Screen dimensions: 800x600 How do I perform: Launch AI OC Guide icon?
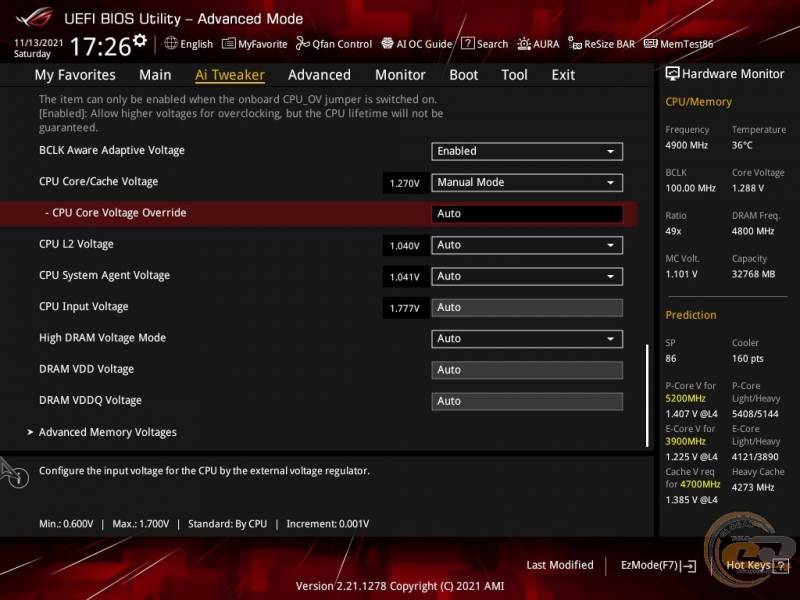pyautogui.click(x=387, y=43)
